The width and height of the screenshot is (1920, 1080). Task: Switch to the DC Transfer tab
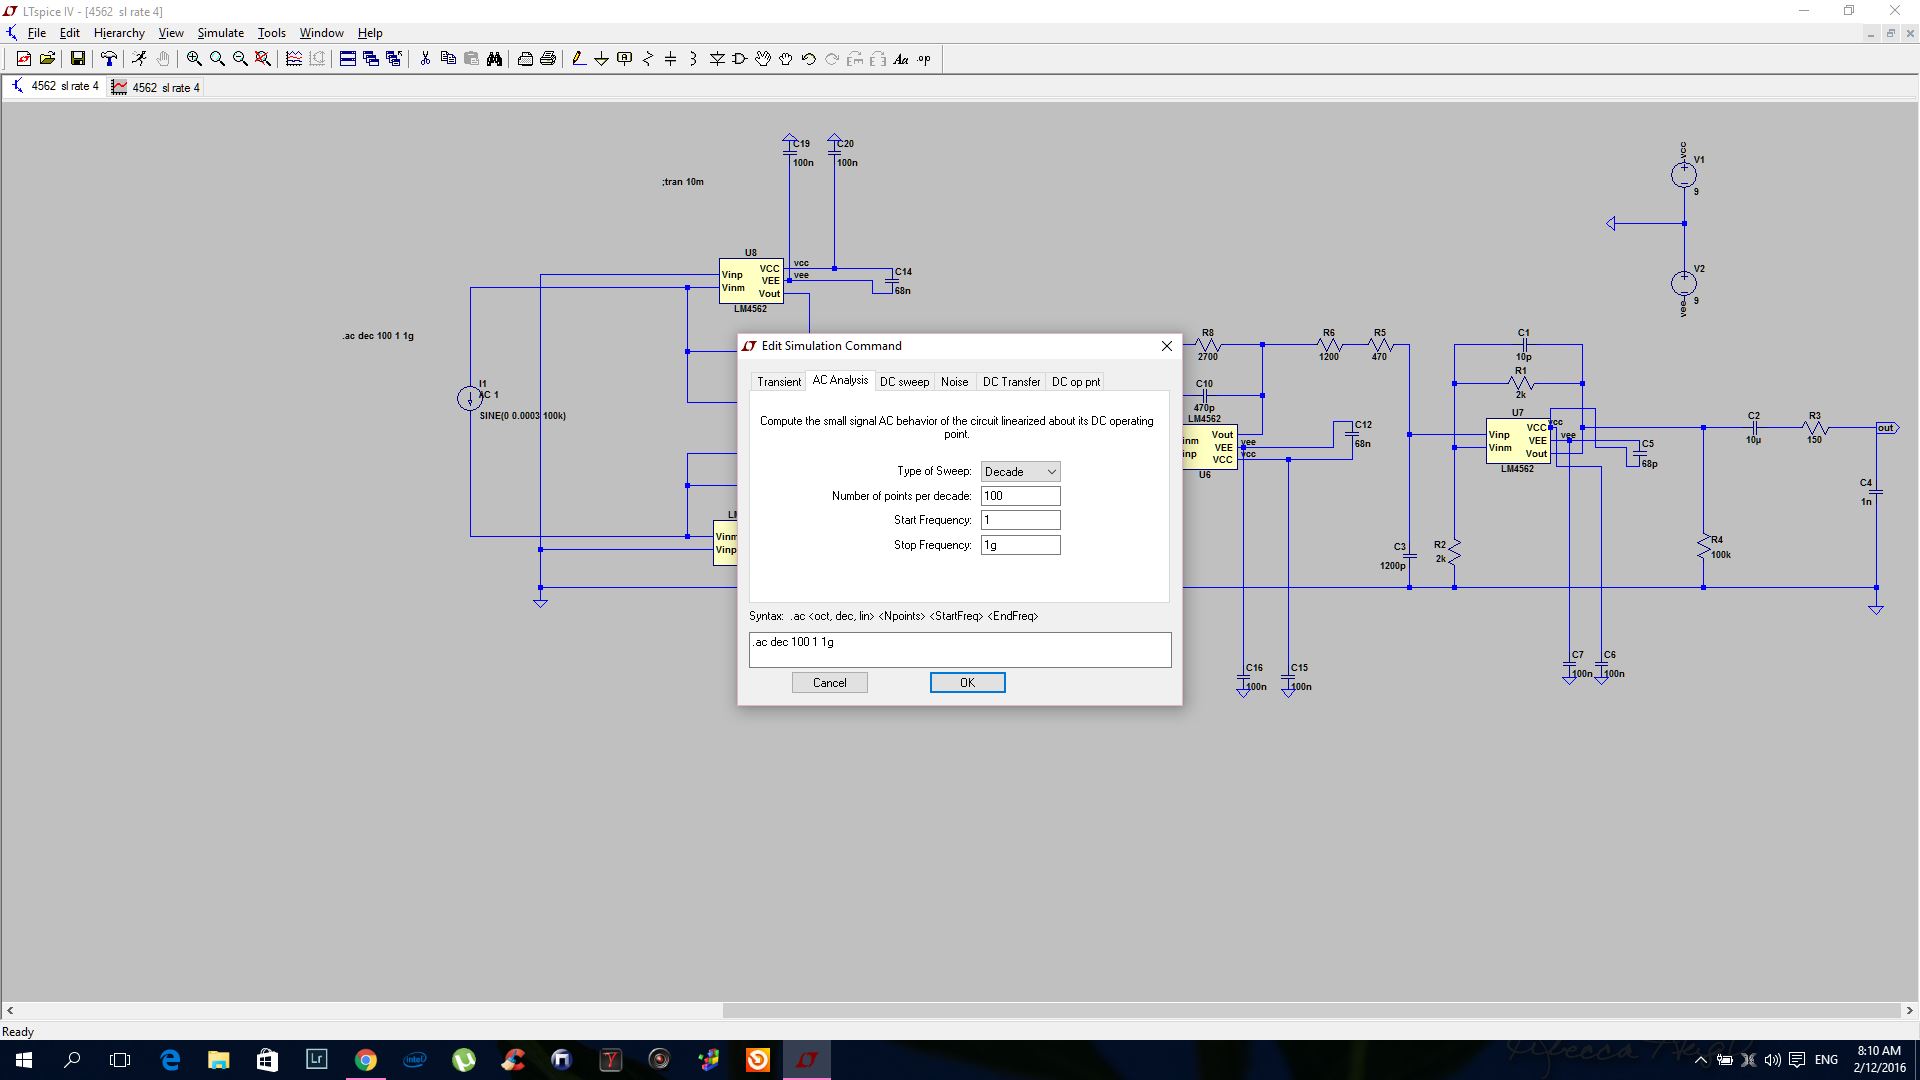coord(1011,382)
